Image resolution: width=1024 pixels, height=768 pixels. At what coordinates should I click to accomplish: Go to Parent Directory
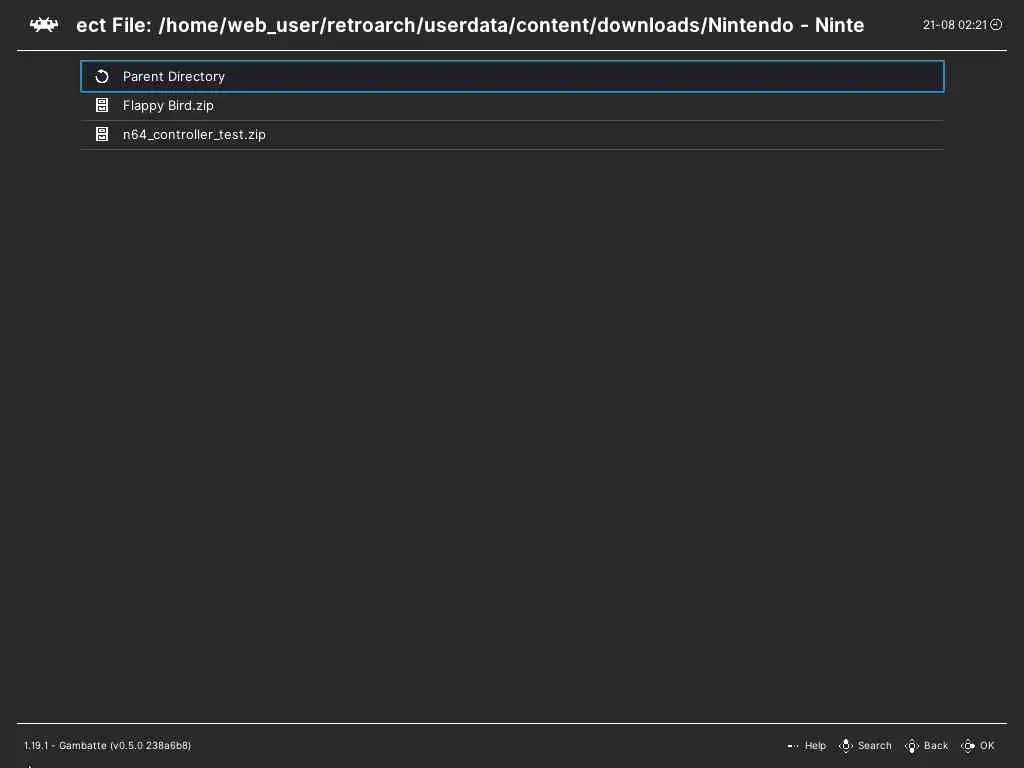512,76
